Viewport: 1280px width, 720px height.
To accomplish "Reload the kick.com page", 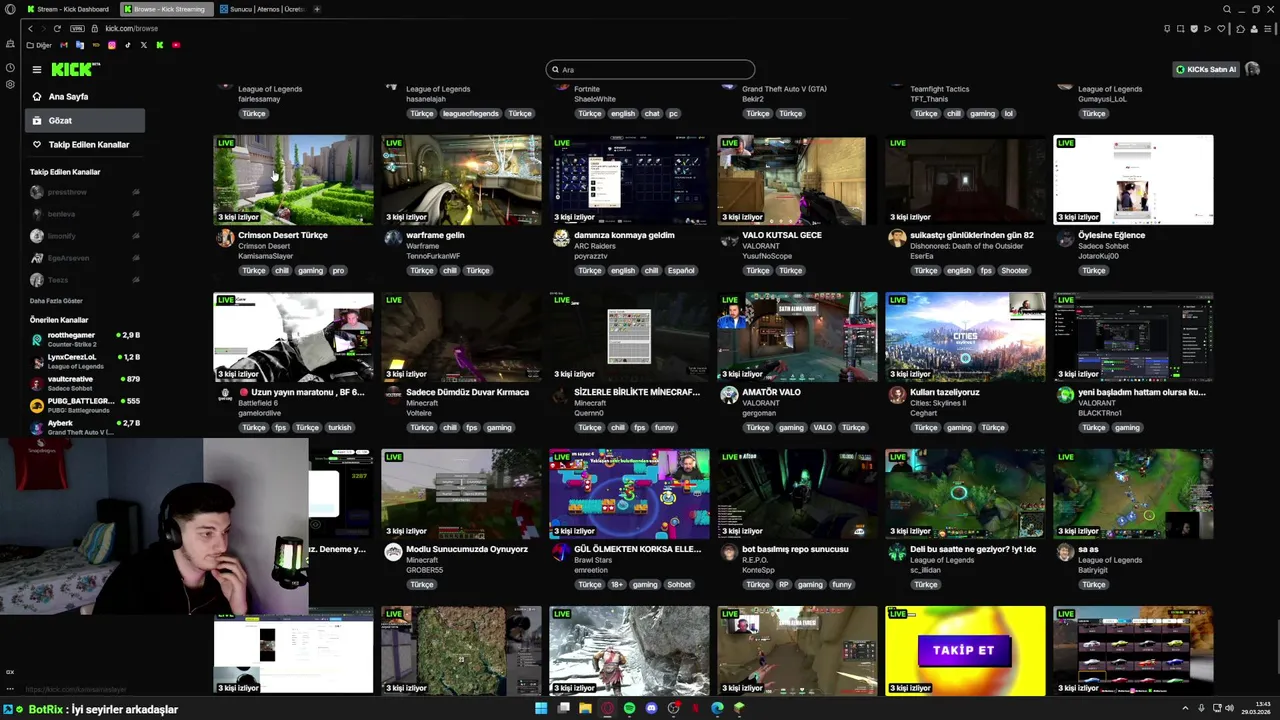I will 57,28.
